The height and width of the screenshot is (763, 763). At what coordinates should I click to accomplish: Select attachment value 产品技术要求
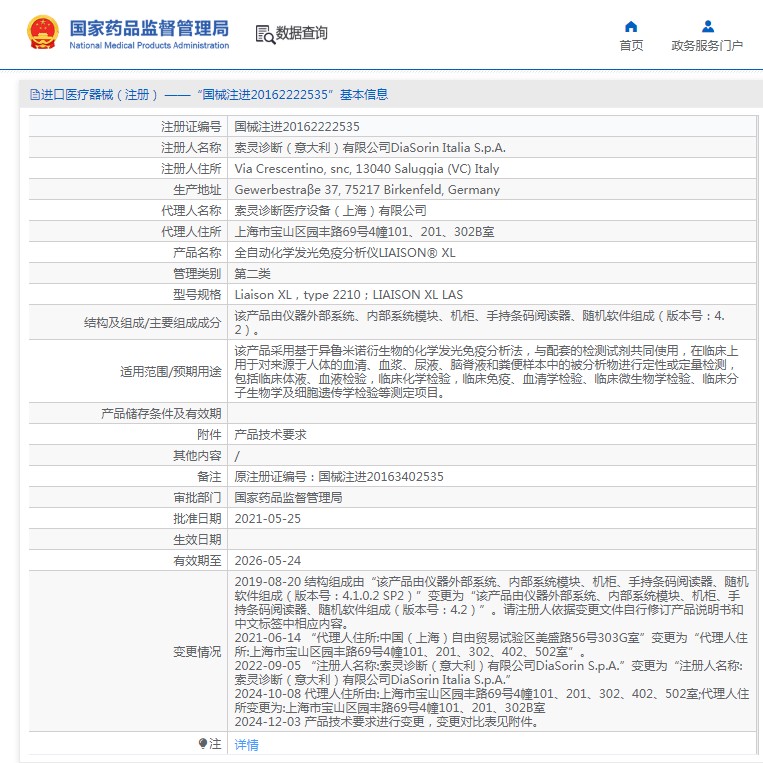tap(270, 435)
